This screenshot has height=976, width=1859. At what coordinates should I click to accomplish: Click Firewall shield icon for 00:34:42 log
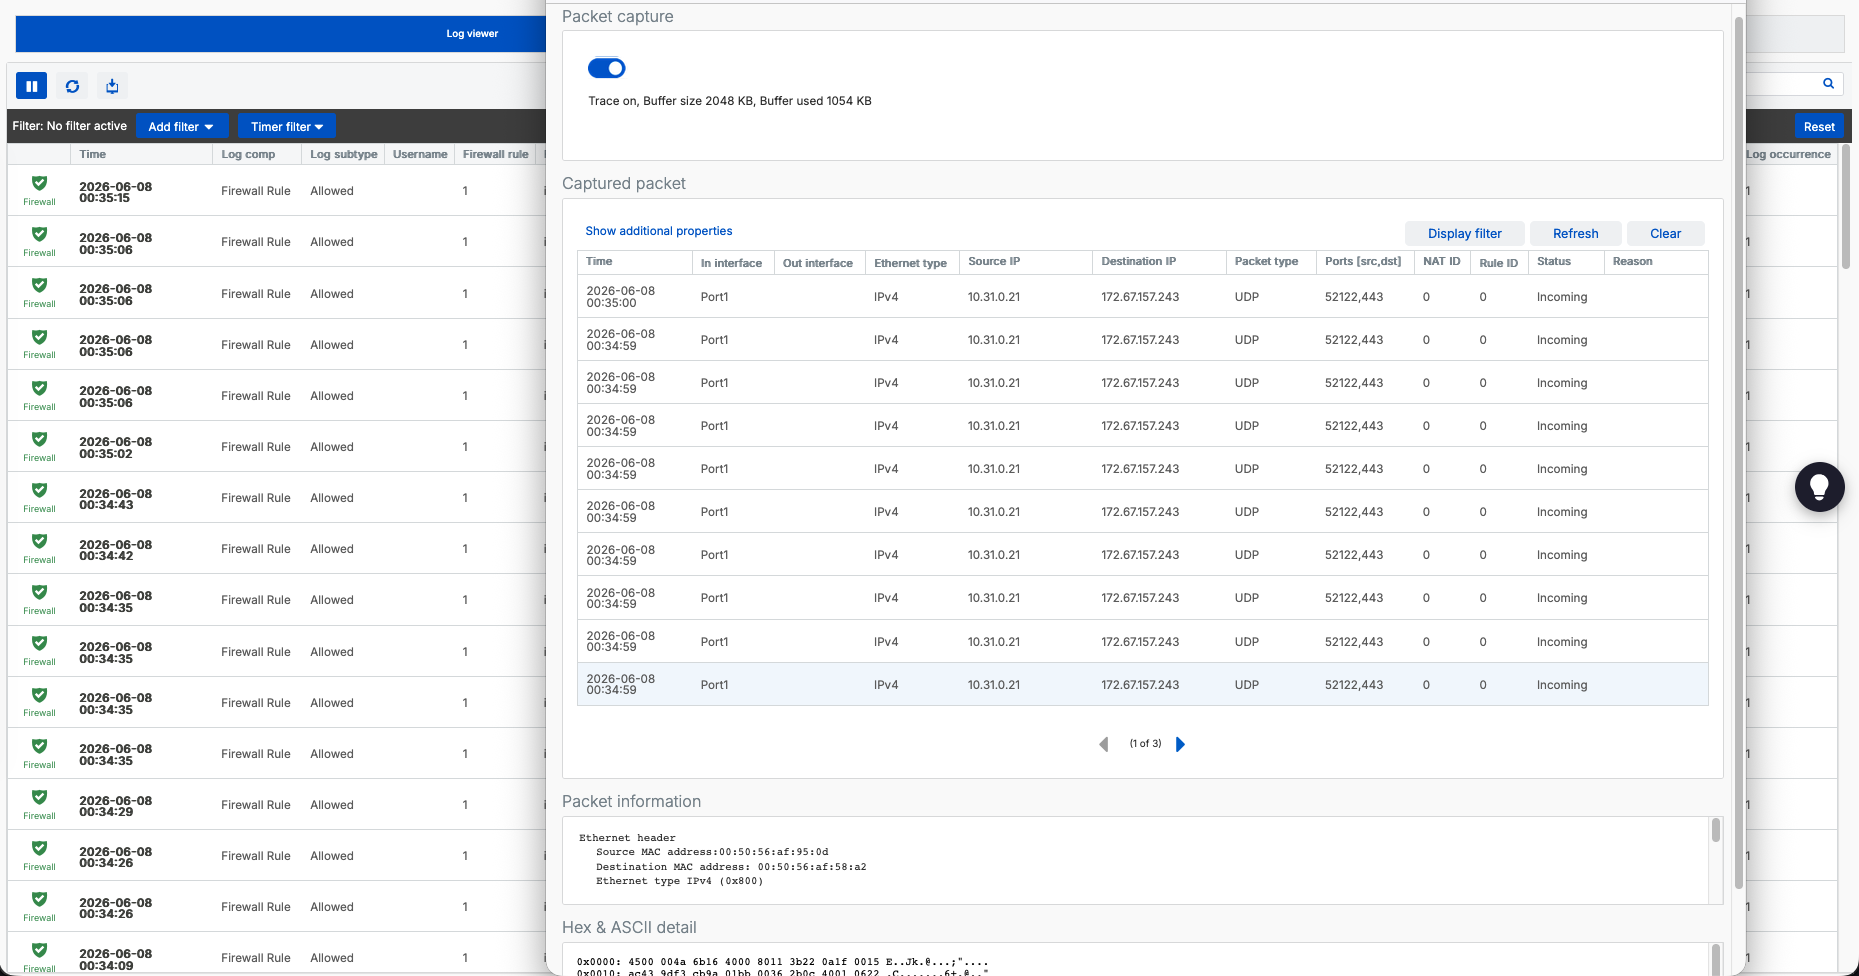tap(39, 541)
